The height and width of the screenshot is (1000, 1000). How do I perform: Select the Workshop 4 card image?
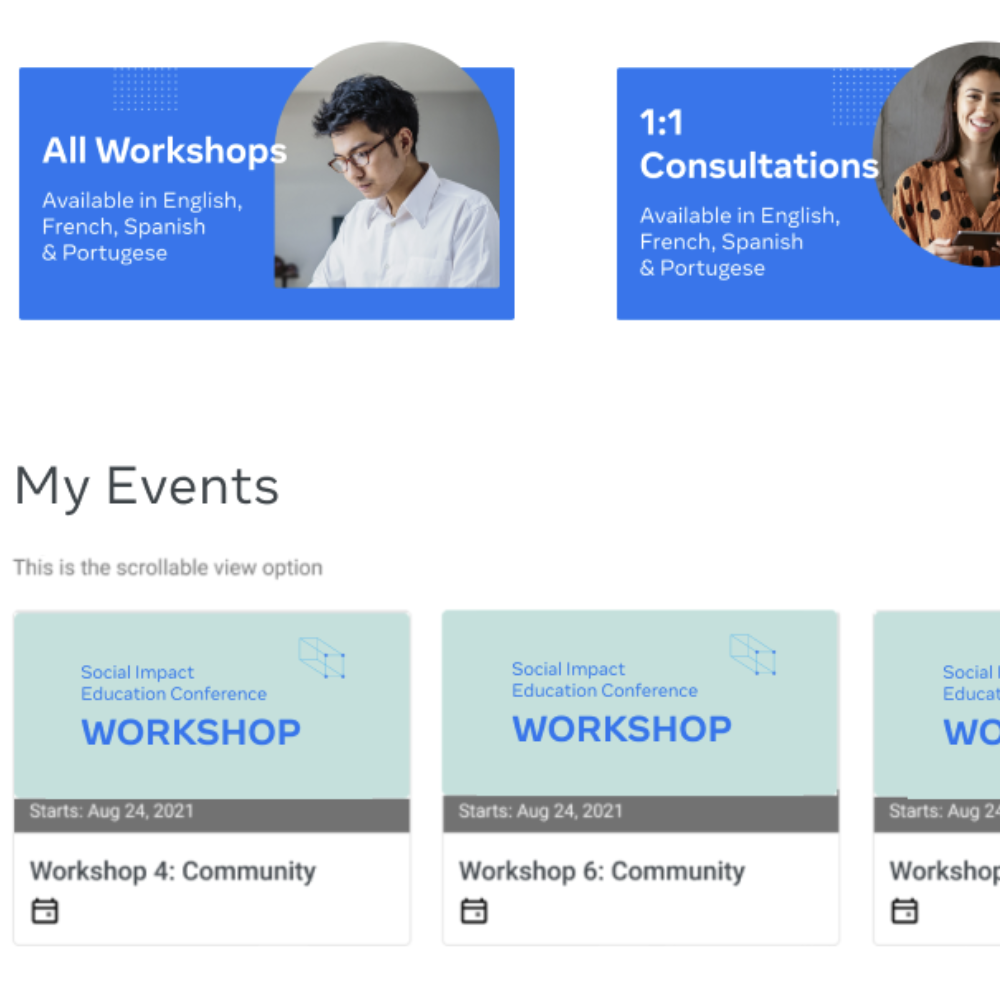coord(212,705)
